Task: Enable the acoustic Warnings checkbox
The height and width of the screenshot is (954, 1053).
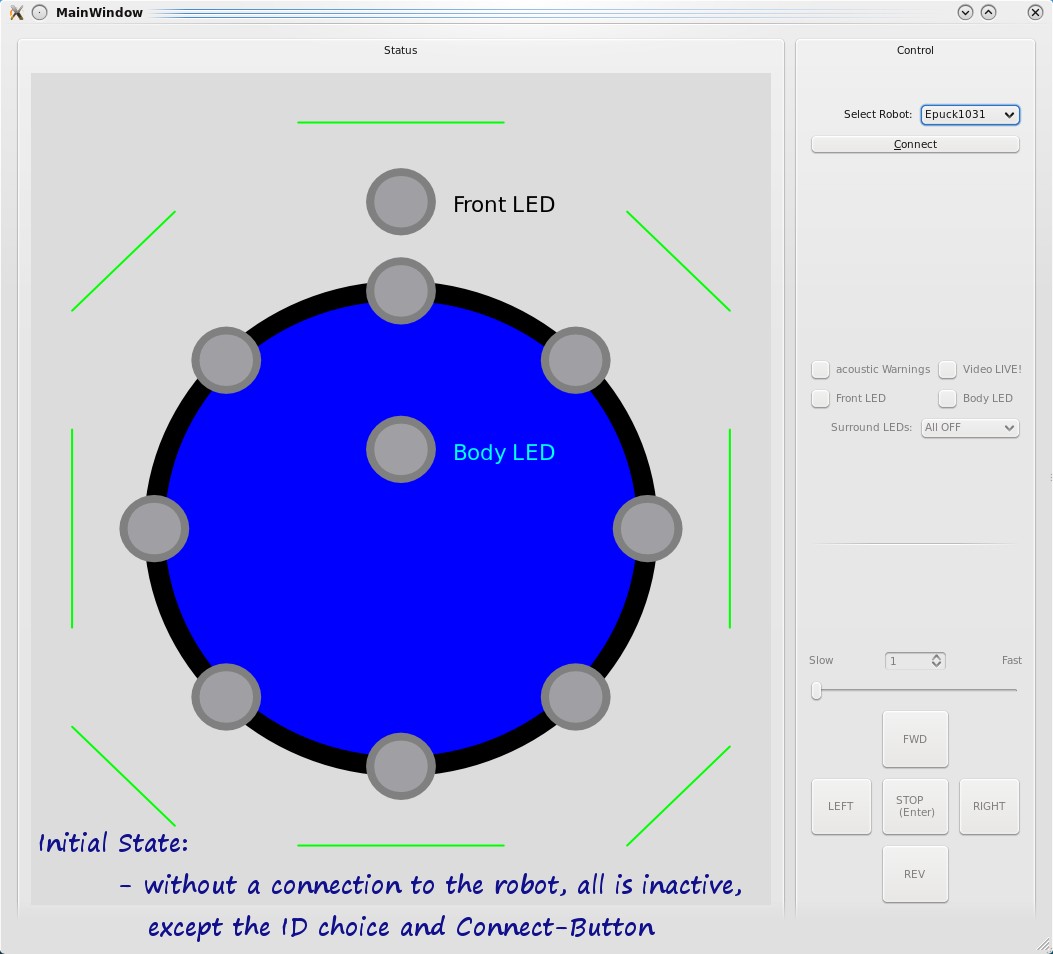Action: (x=821, y=370)
